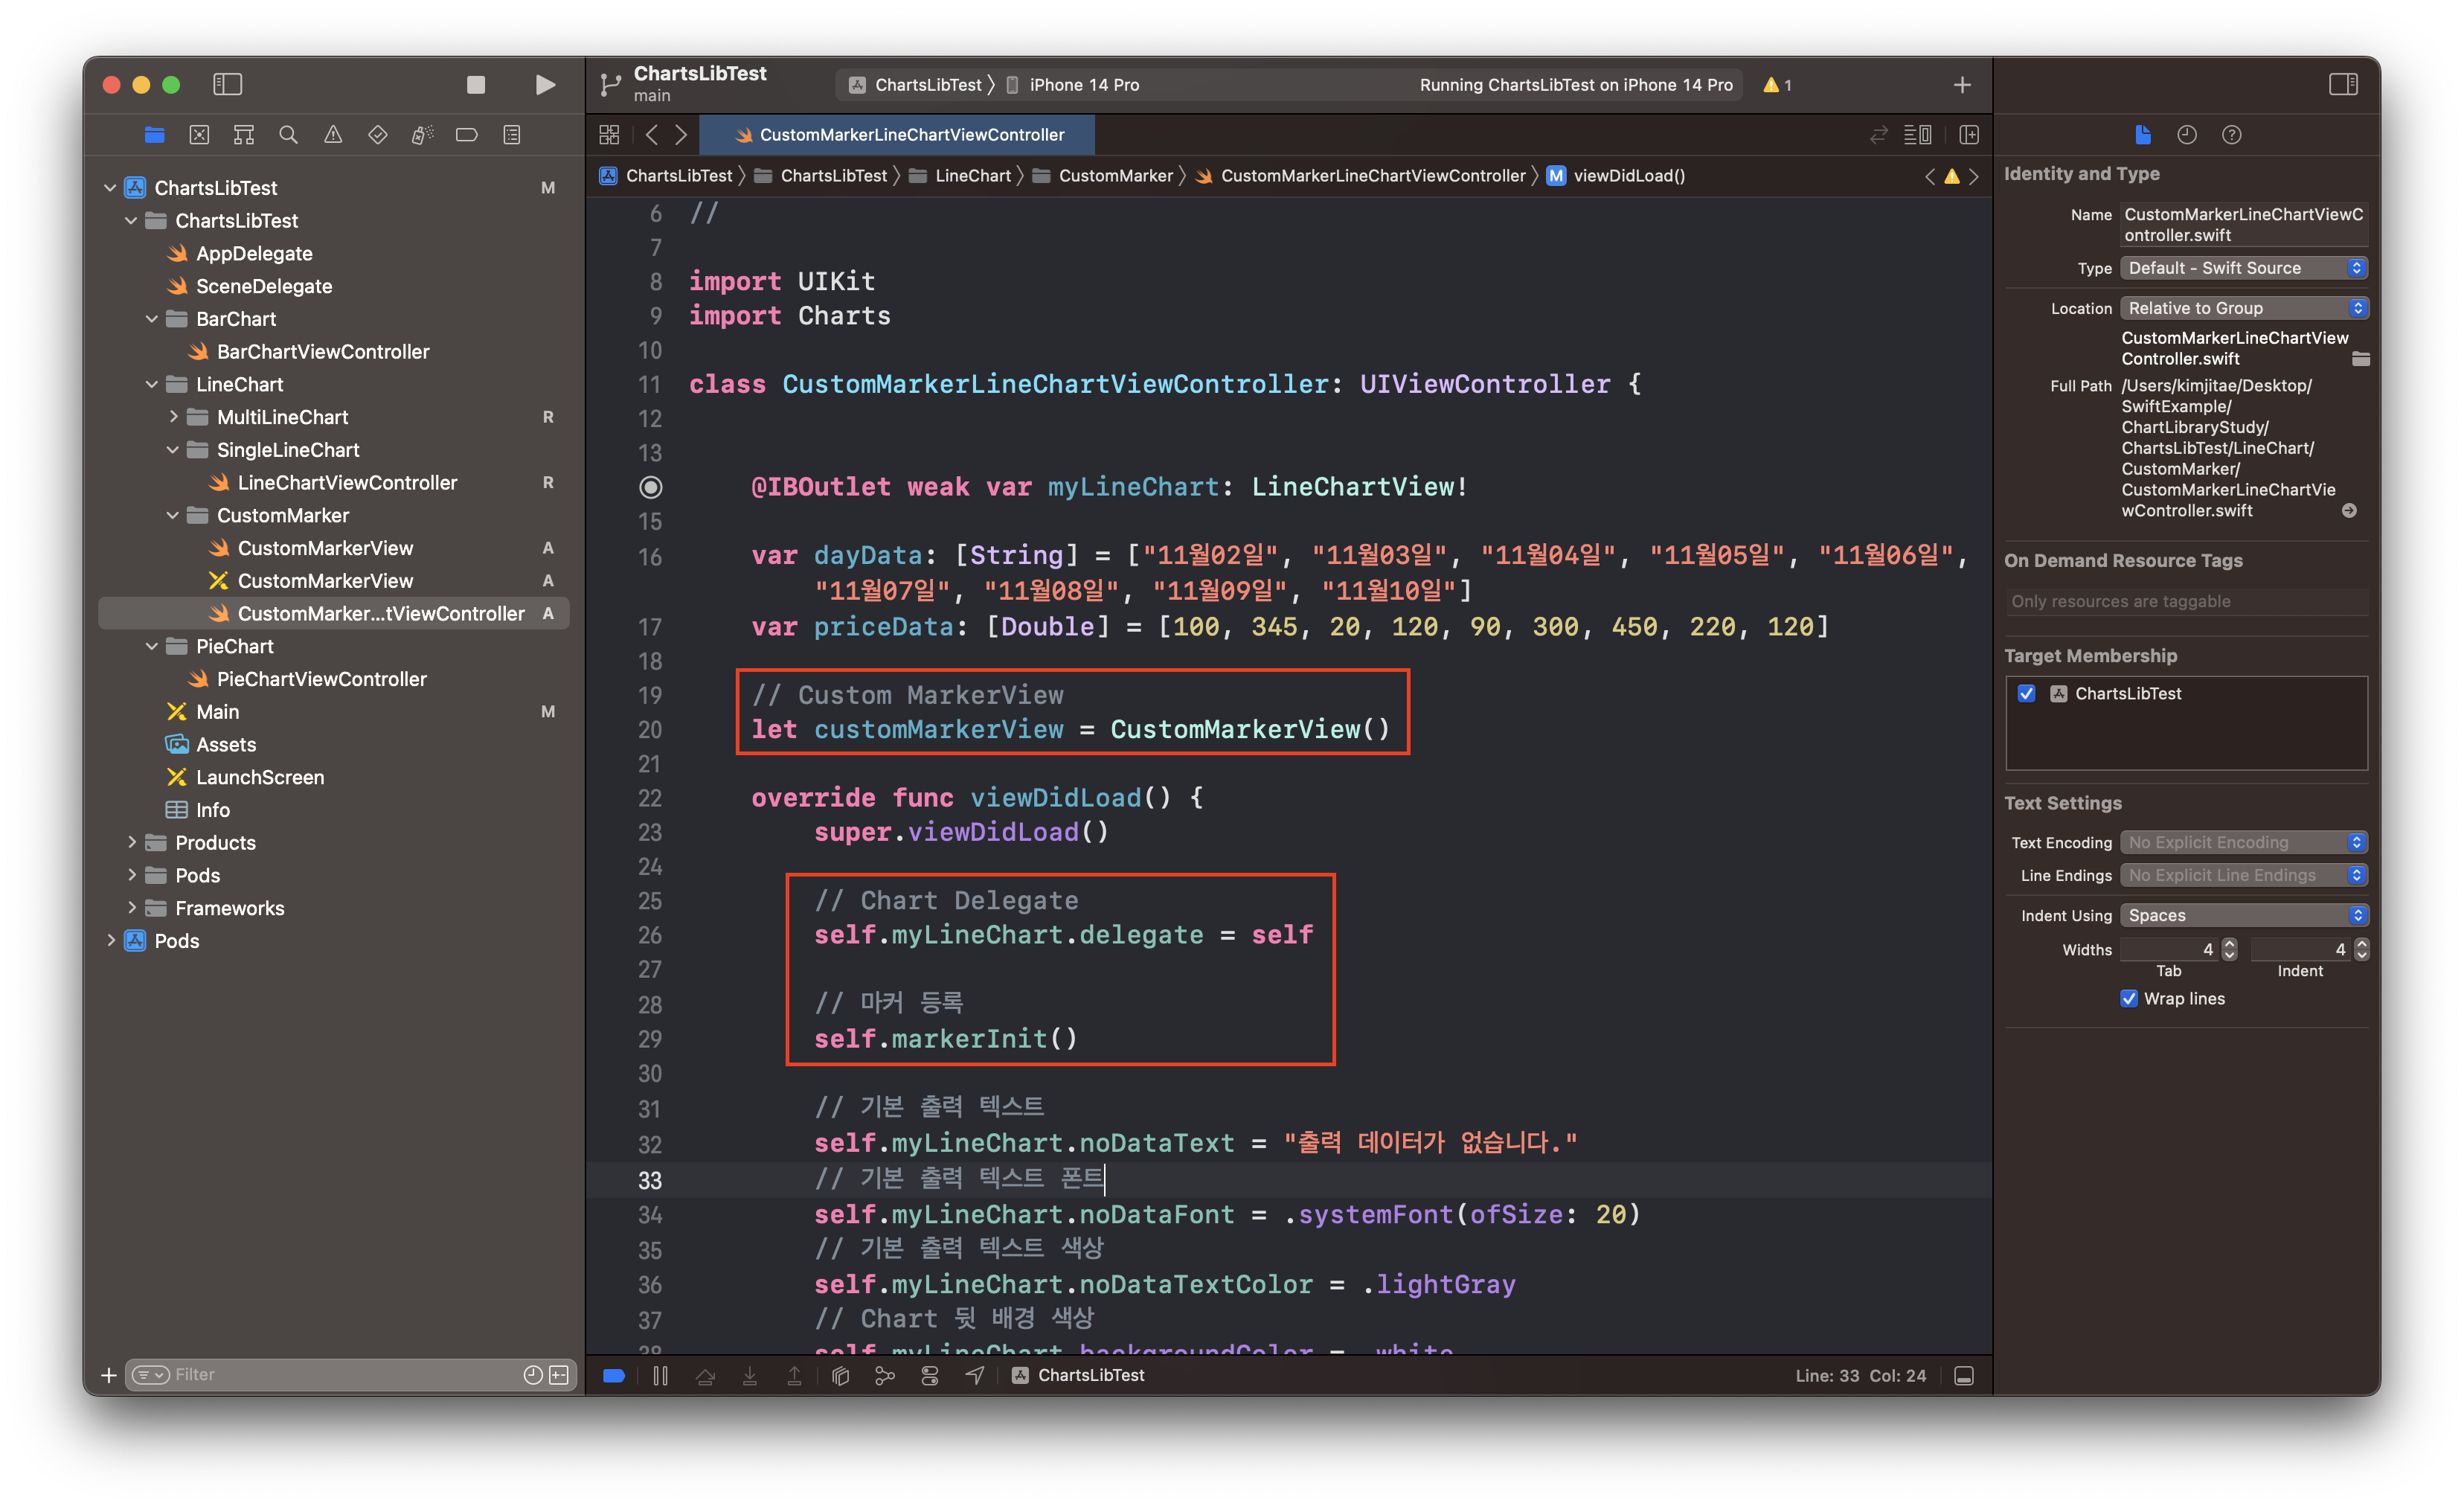Open related items grid menu icon

[609, 135]
